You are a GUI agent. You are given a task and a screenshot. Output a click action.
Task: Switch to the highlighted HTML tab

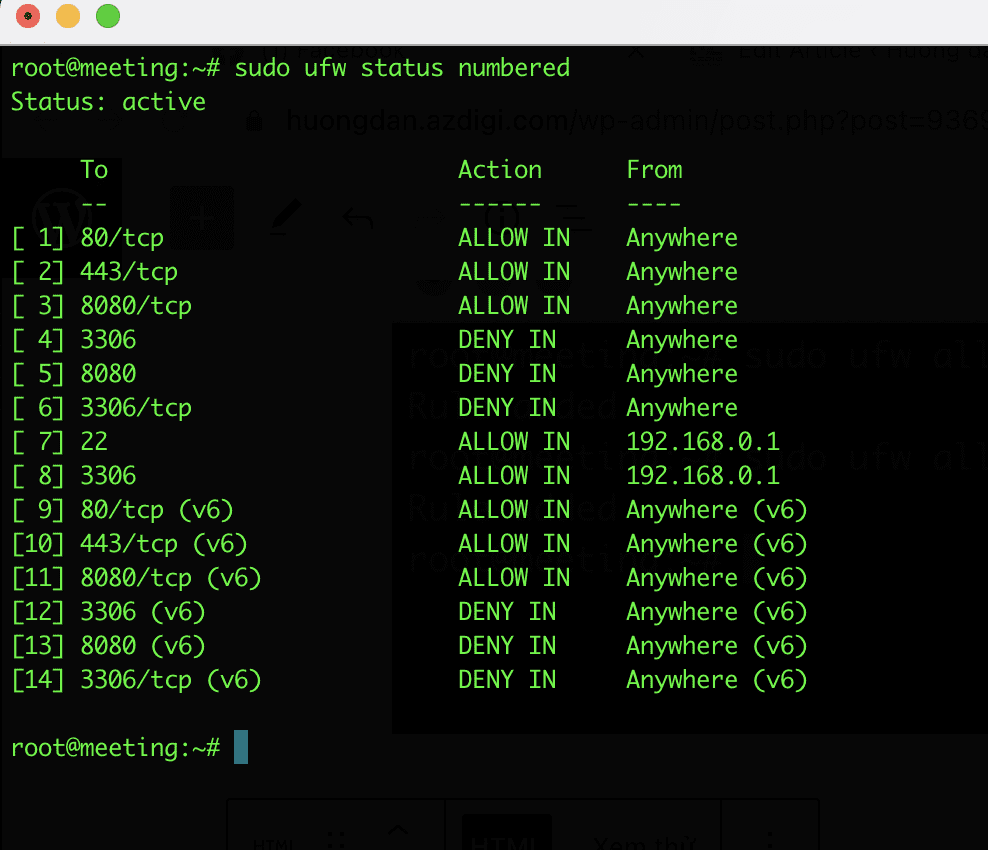[x=506, y=836]
